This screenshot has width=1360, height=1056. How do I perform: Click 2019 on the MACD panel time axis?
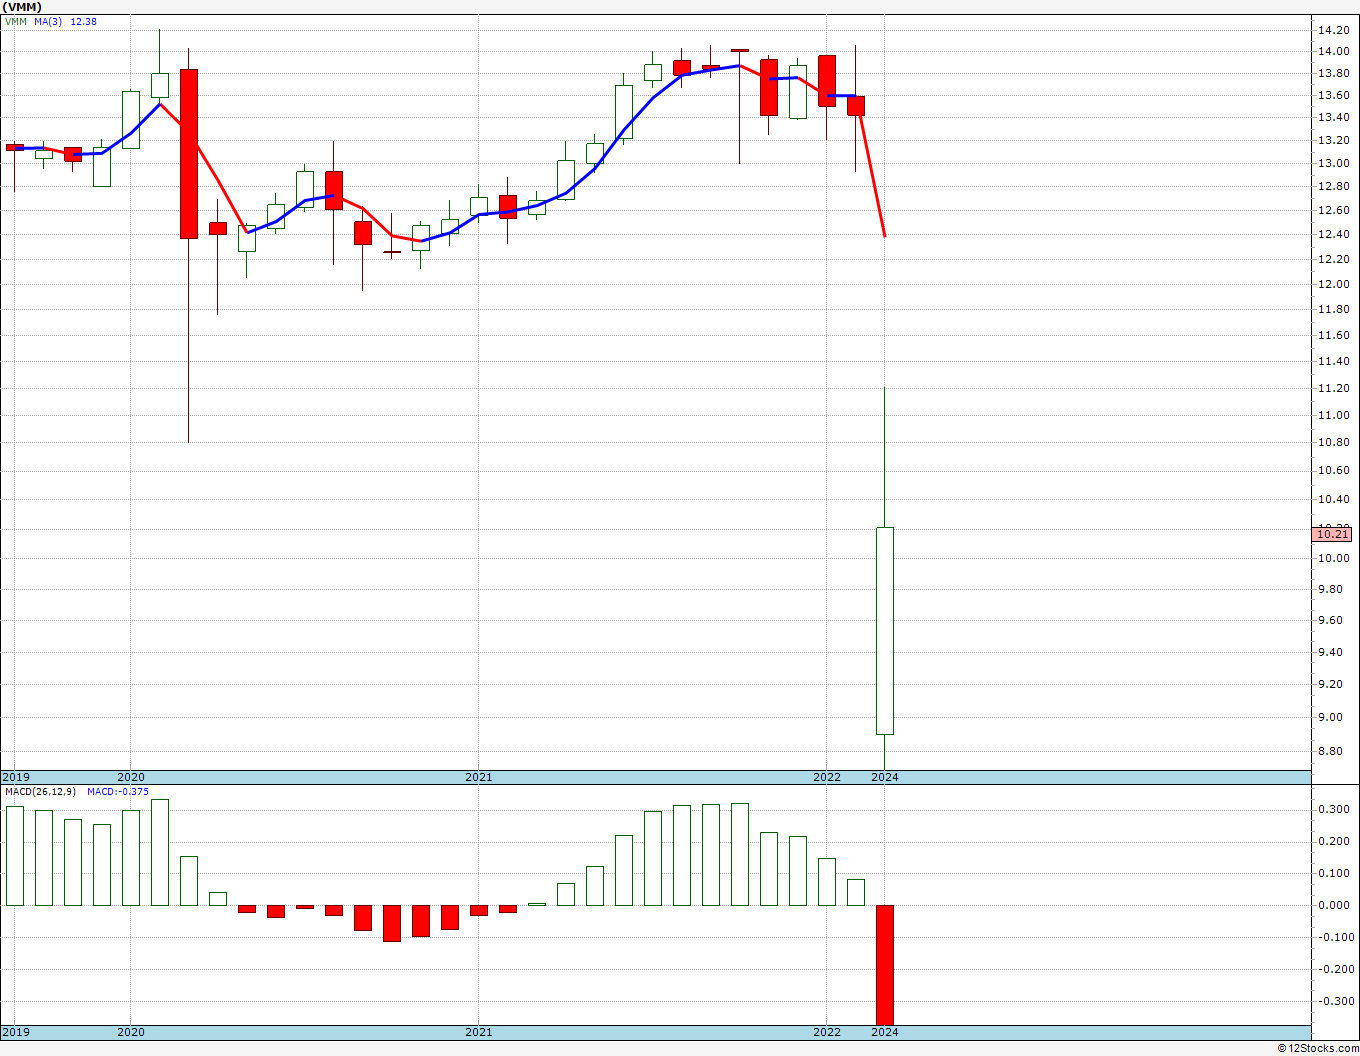click(15, 1032)
